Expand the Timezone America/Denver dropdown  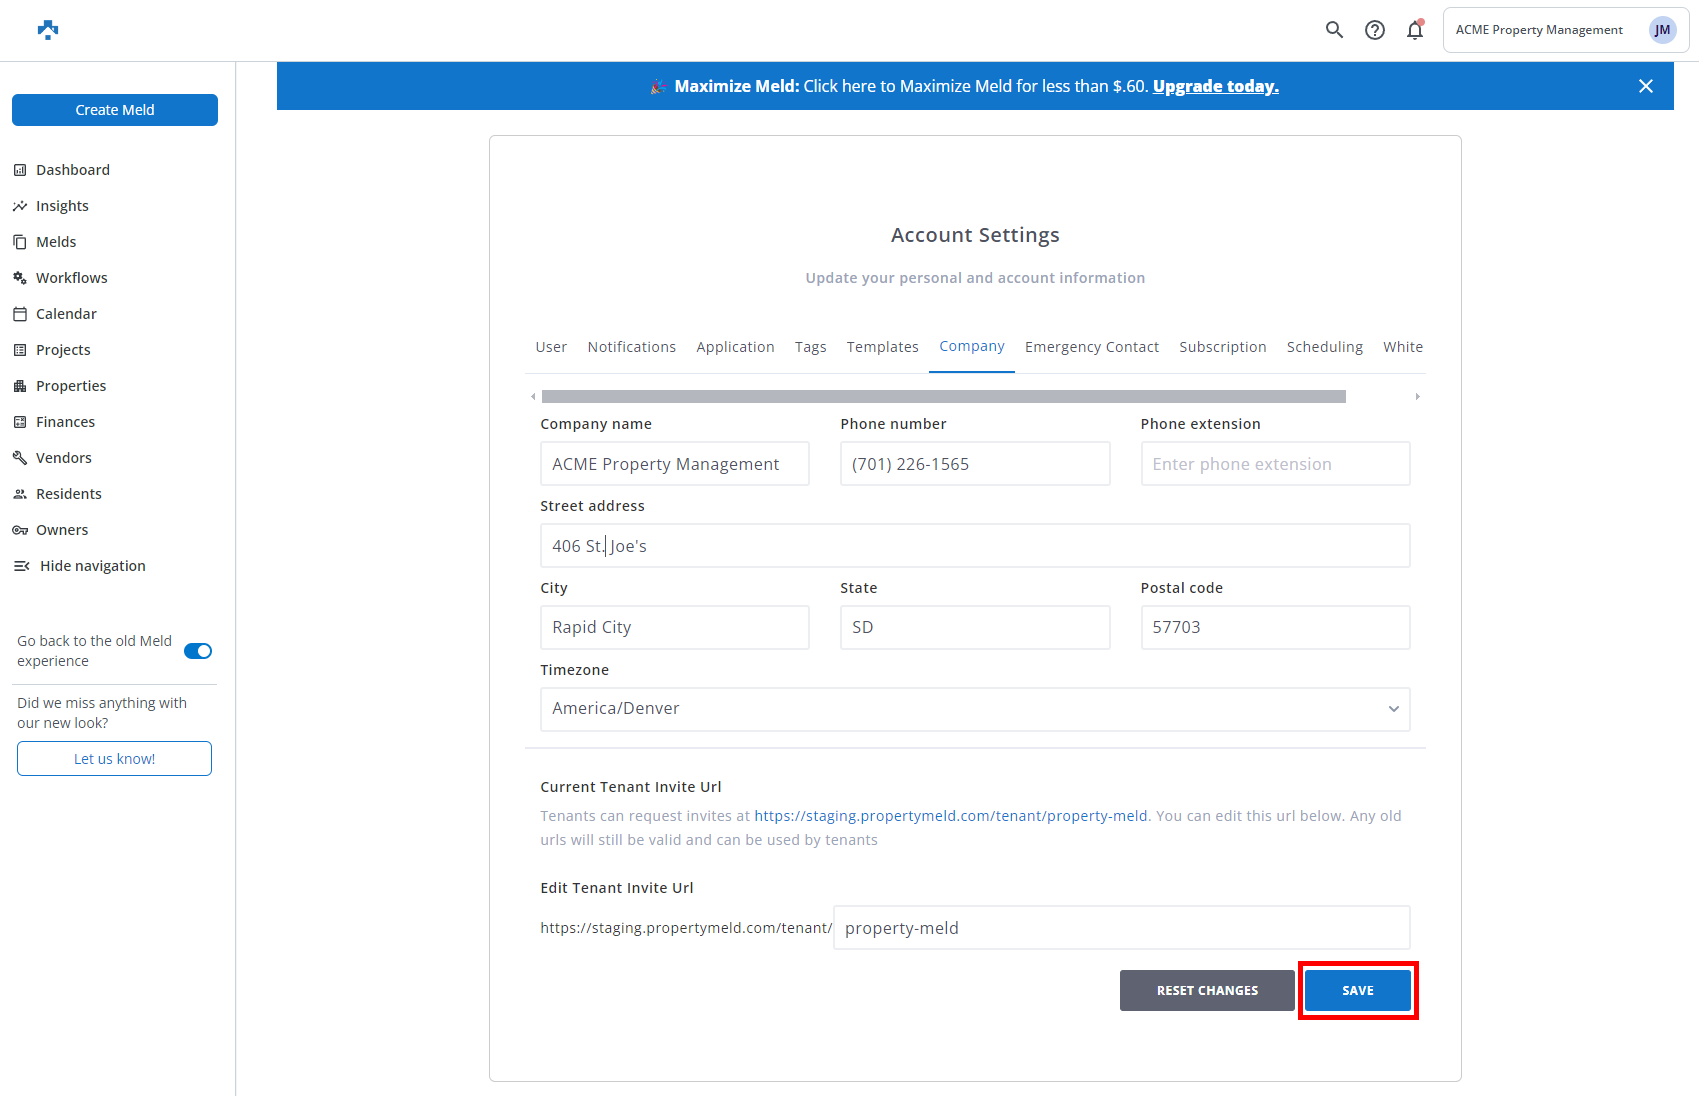[x=974, y=709]
